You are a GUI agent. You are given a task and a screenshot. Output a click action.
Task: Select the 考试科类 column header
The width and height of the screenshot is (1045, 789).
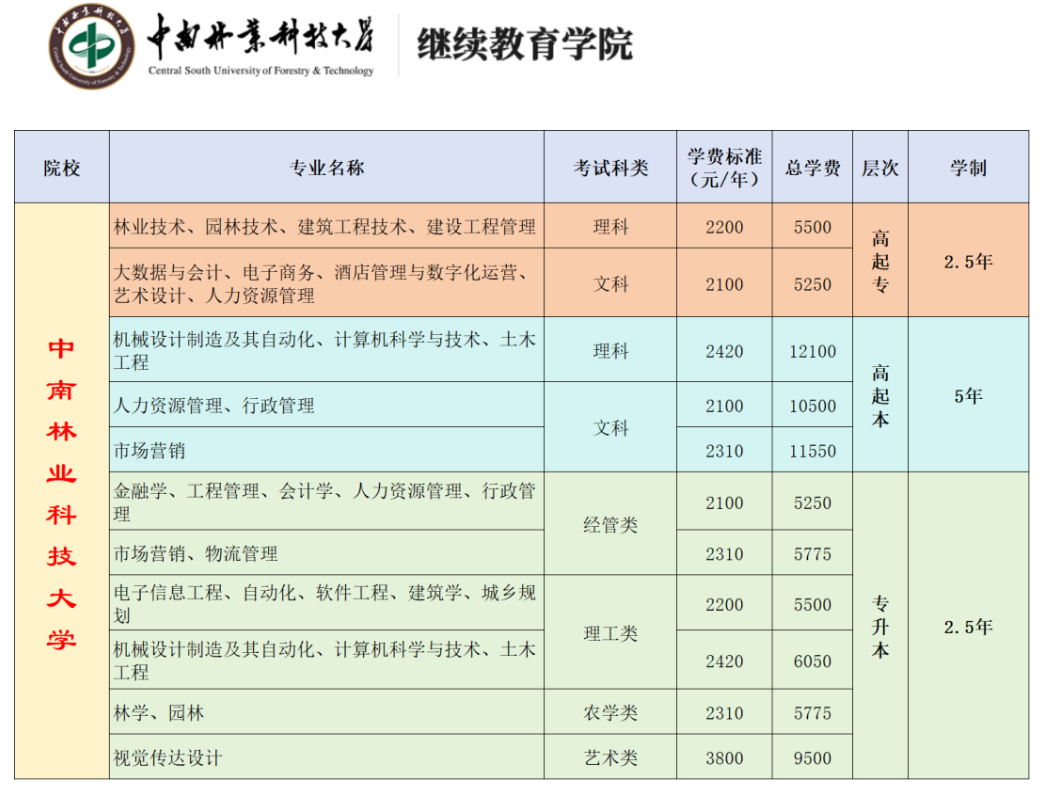(610, 167)
